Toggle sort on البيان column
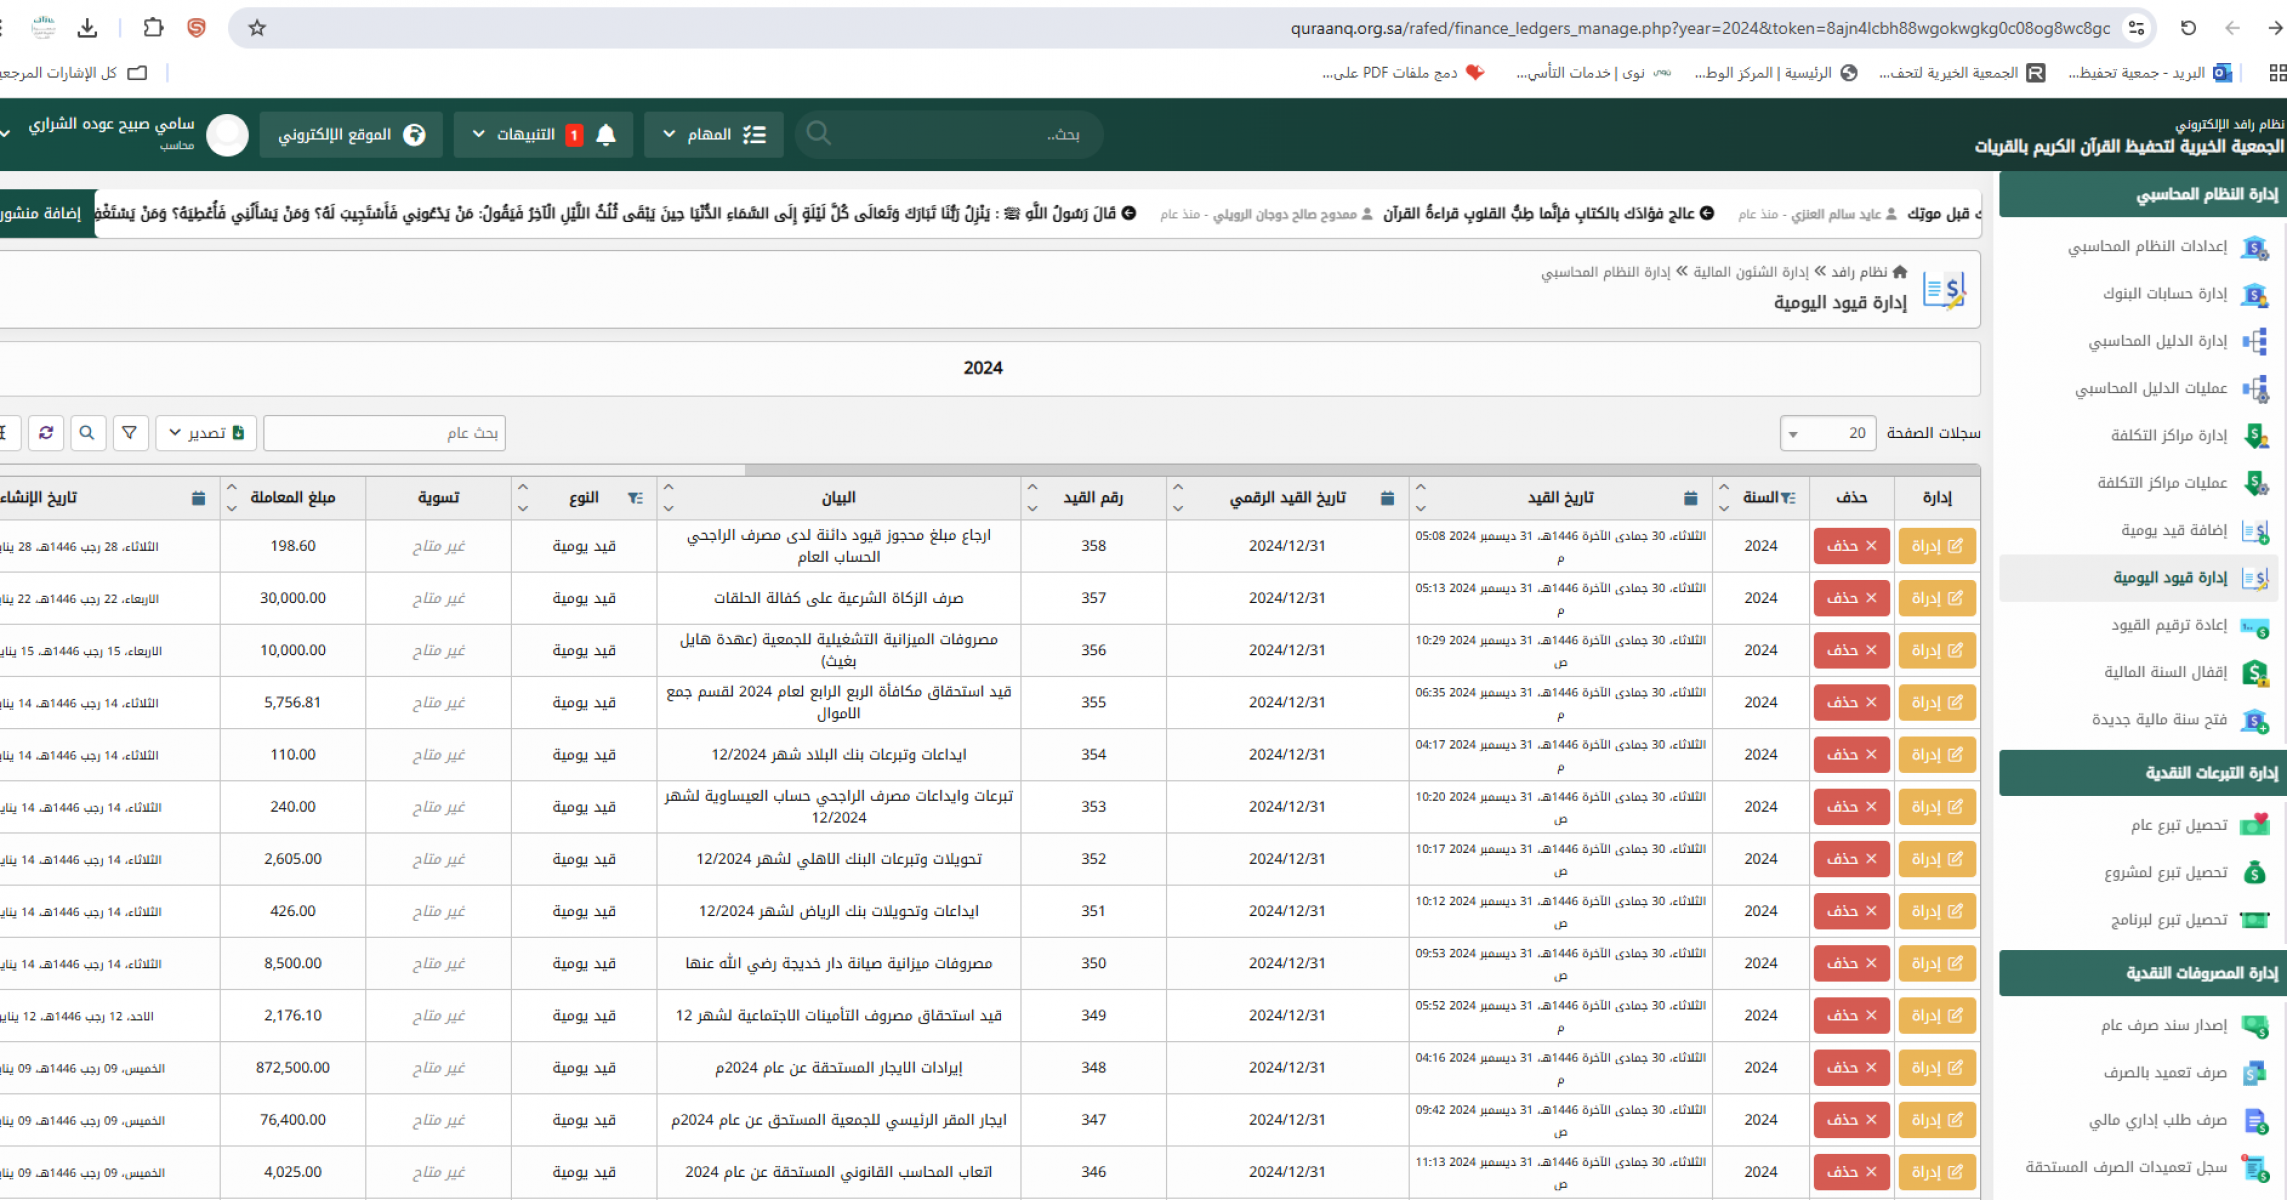The width and height of the screenshot is (2287, 1200). point(669,498)
